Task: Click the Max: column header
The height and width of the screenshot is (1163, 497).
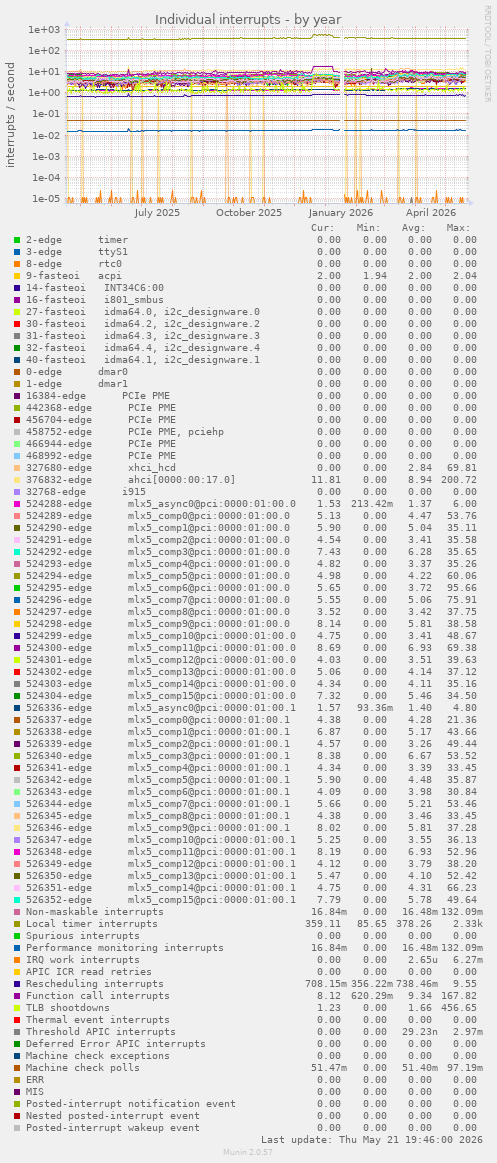Action: (458, 228)
